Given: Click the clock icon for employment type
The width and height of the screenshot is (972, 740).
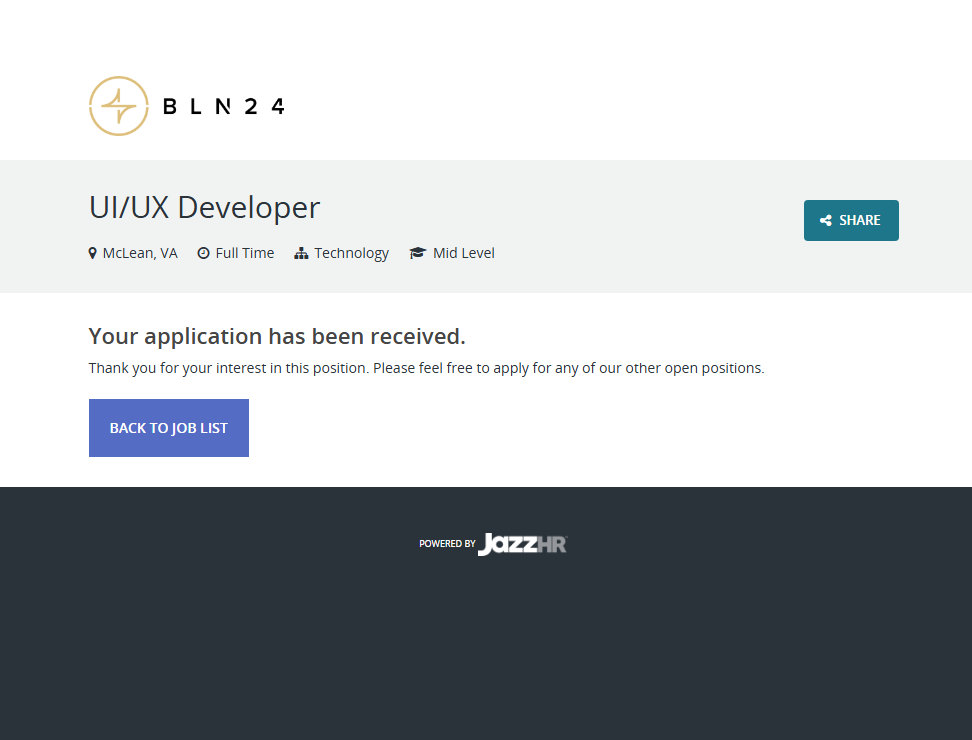Looking at the screenshot, I should [203, 253].
